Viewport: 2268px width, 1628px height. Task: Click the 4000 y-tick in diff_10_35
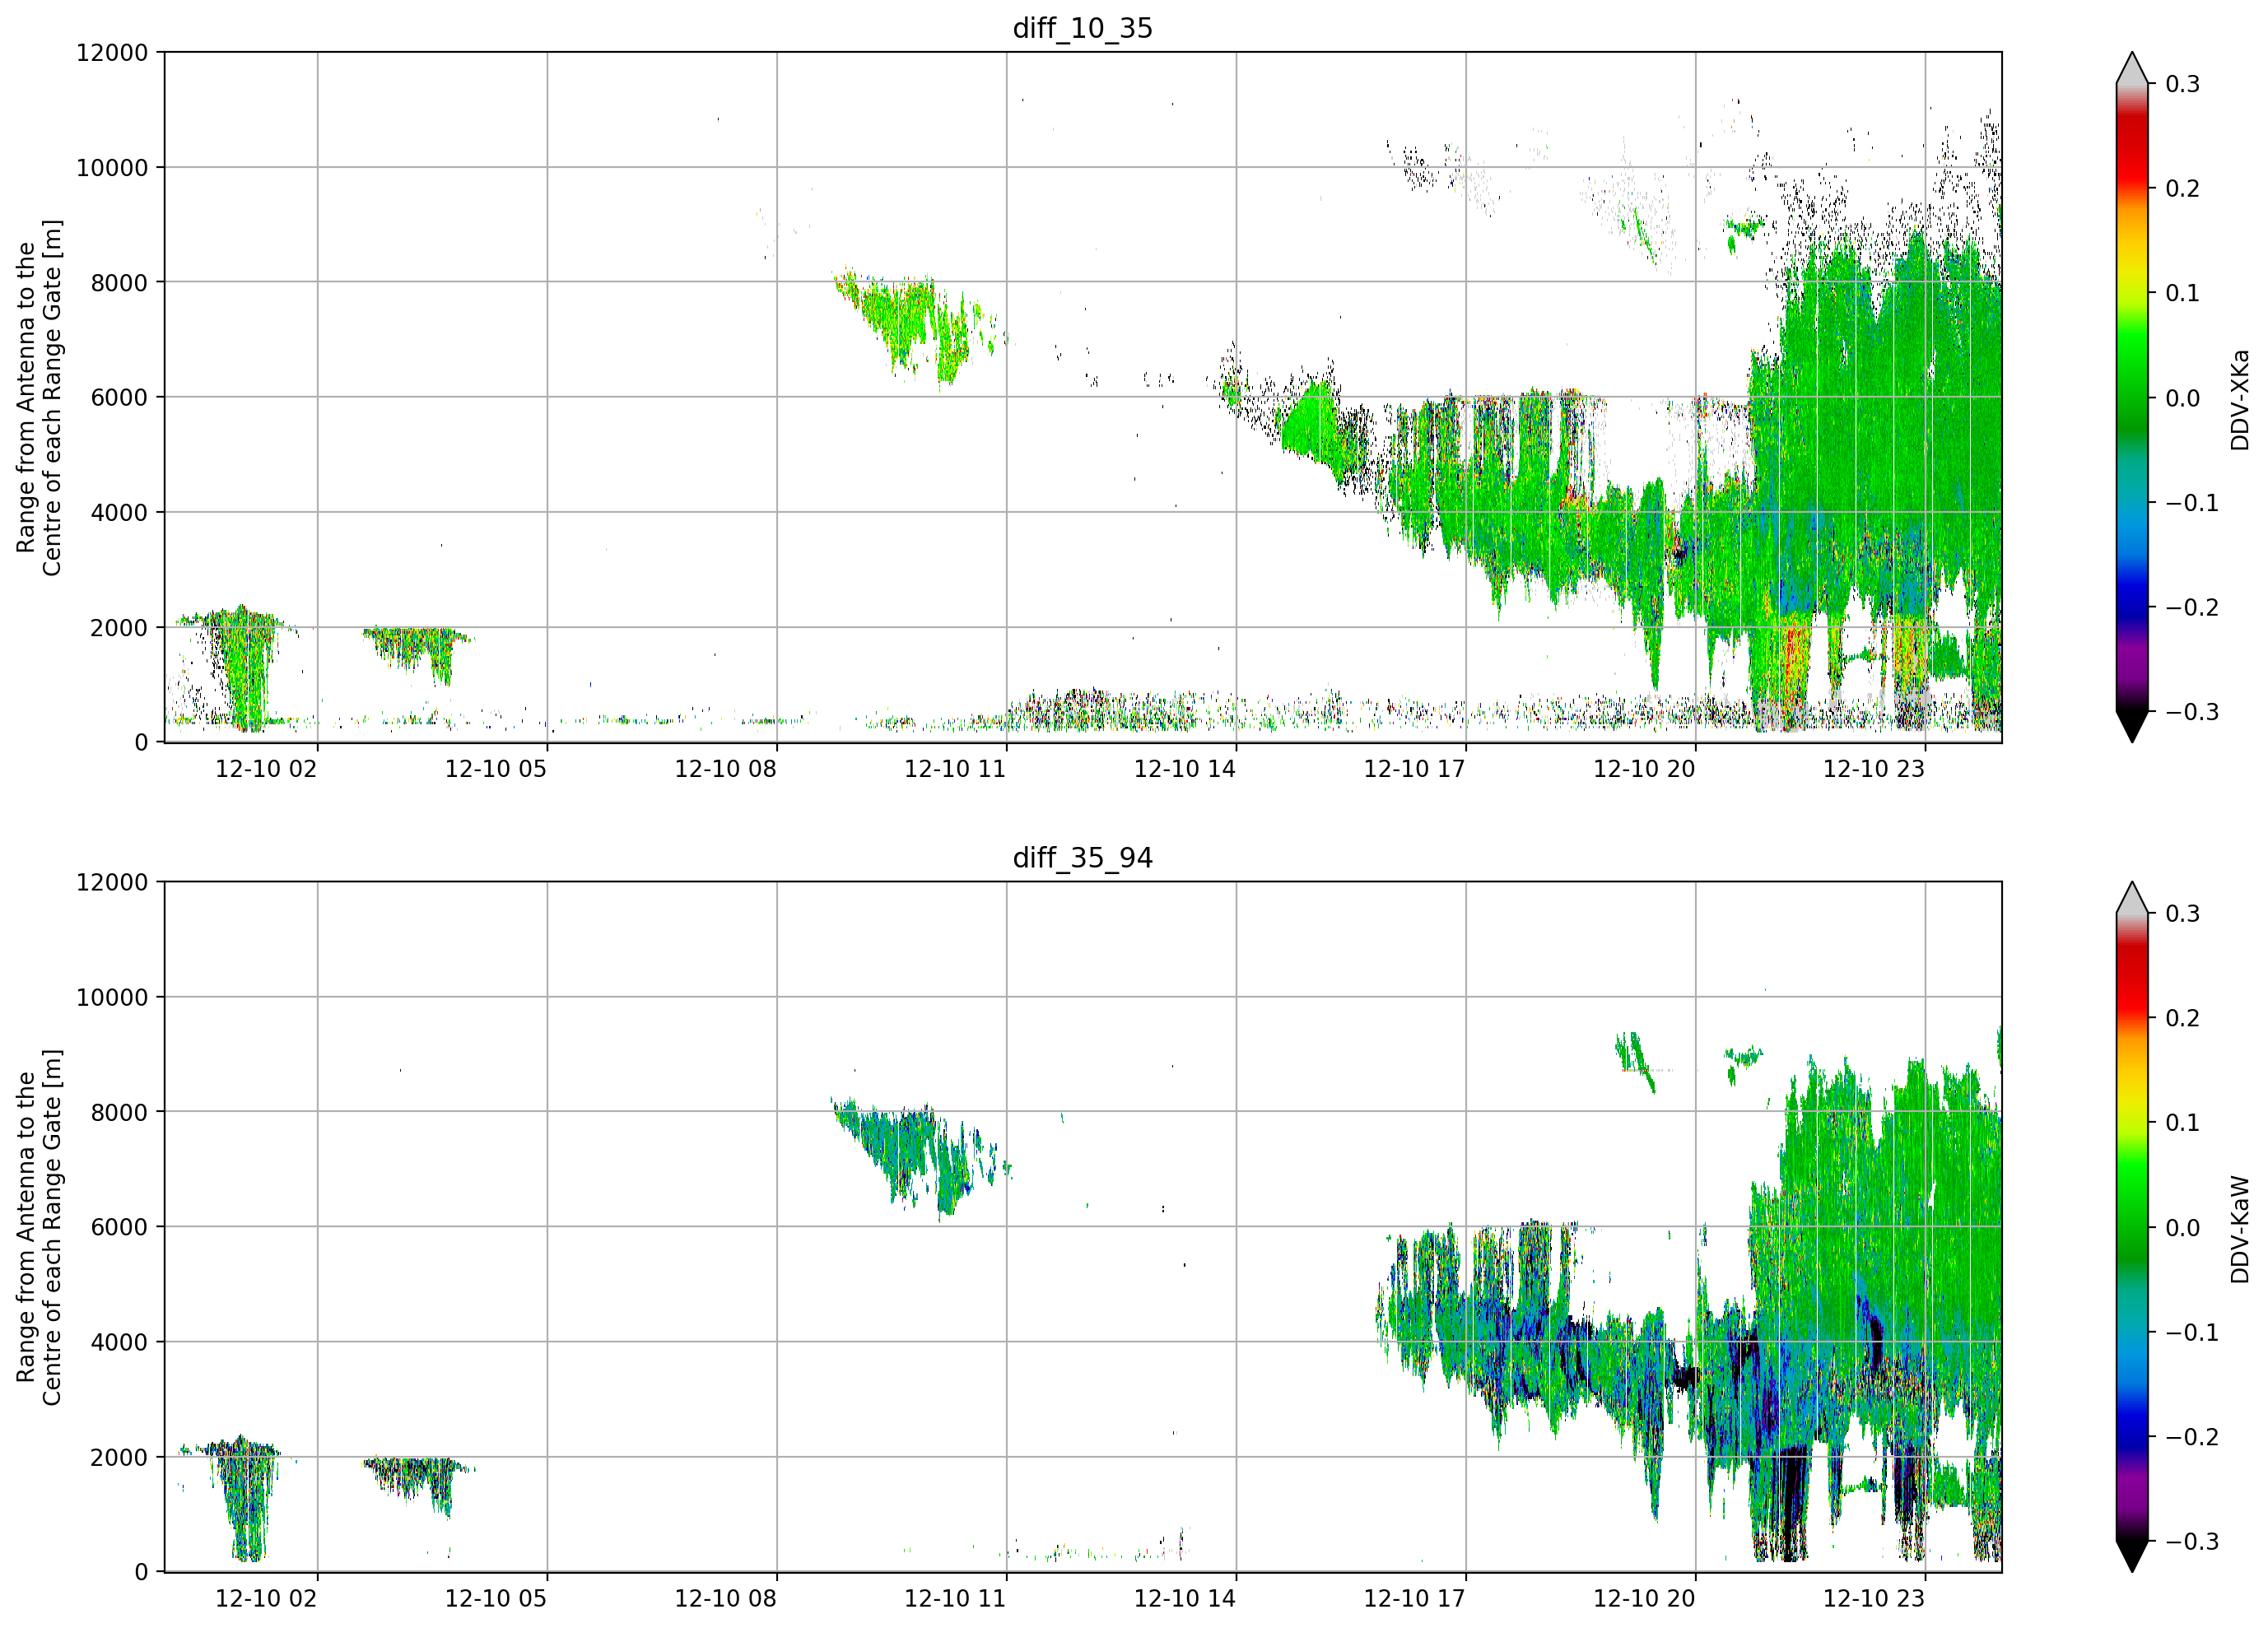pos(119,512)
